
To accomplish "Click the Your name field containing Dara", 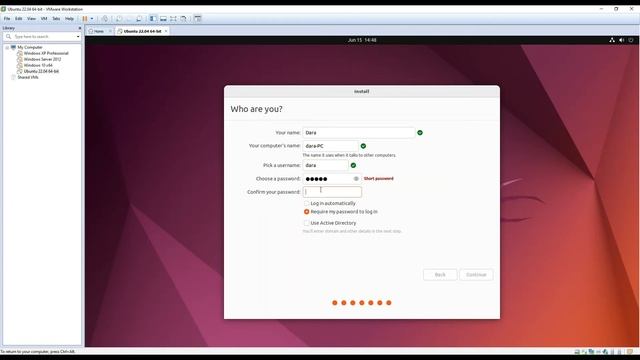I will click(x=358, y=133).
